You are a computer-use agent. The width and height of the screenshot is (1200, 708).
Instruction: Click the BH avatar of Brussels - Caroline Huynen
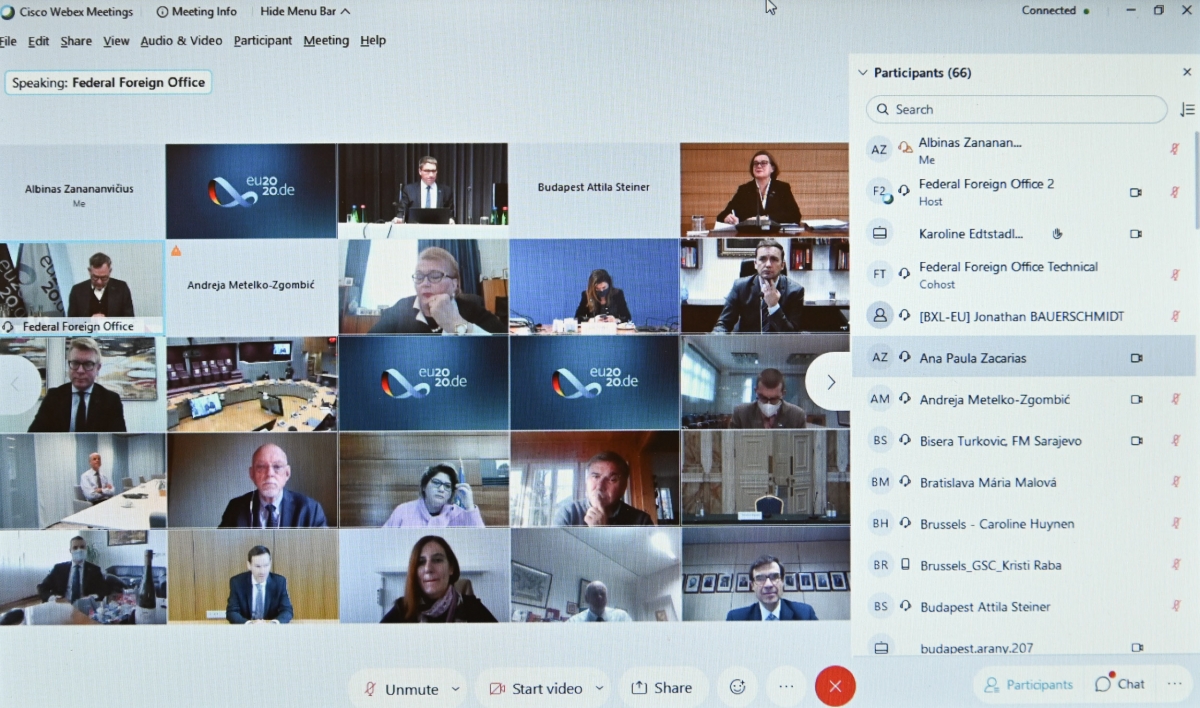coord(879,523)
